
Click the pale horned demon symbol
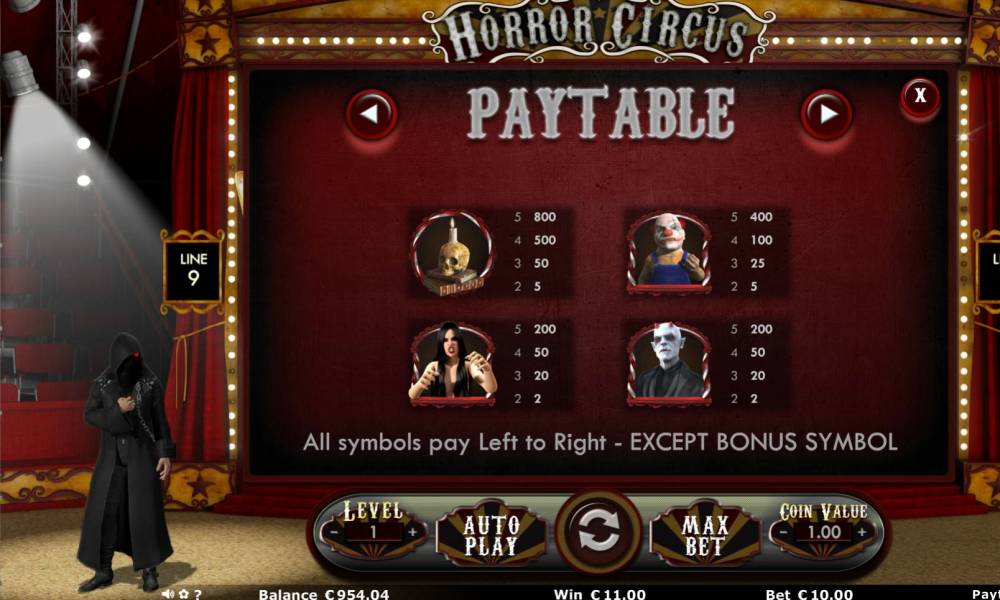point(668,364)
